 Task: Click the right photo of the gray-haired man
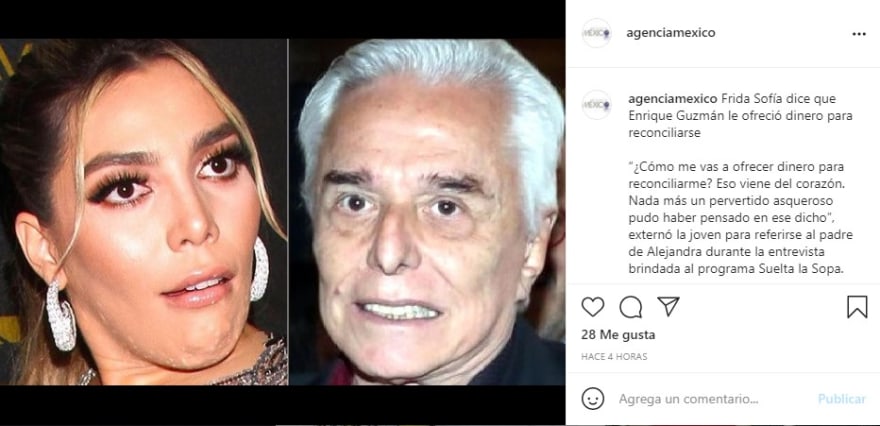coord(427,212)
